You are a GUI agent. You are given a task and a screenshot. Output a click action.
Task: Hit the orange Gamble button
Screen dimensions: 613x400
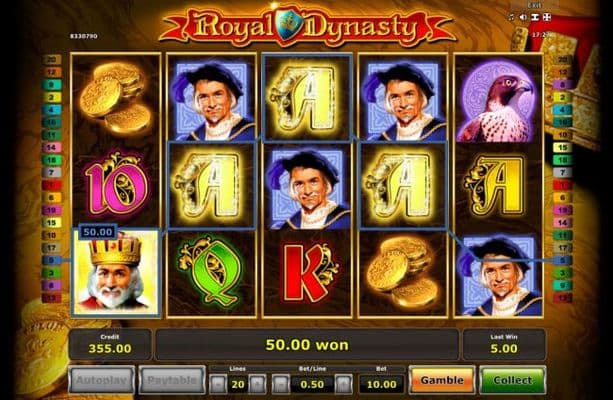[442, 380]
